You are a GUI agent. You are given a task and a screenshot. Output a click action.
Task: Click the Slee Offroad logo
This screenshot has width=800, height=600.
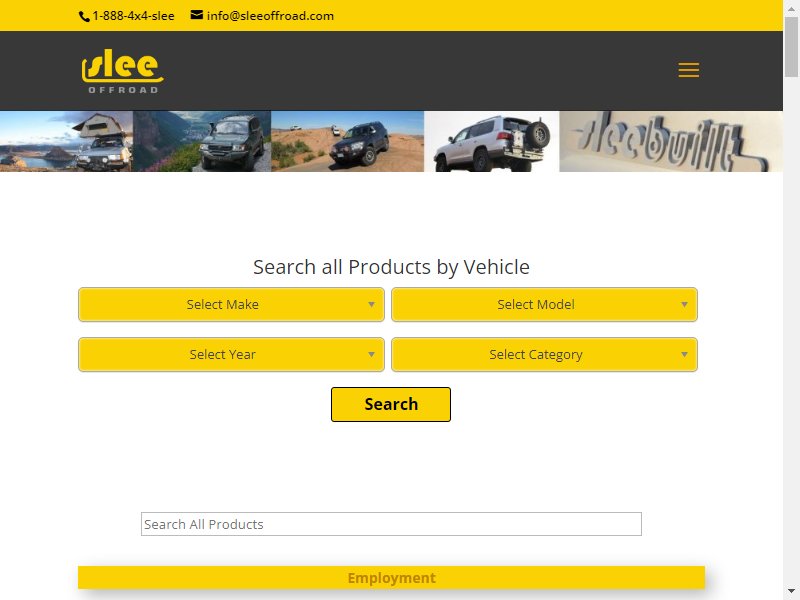pos(122,71)
